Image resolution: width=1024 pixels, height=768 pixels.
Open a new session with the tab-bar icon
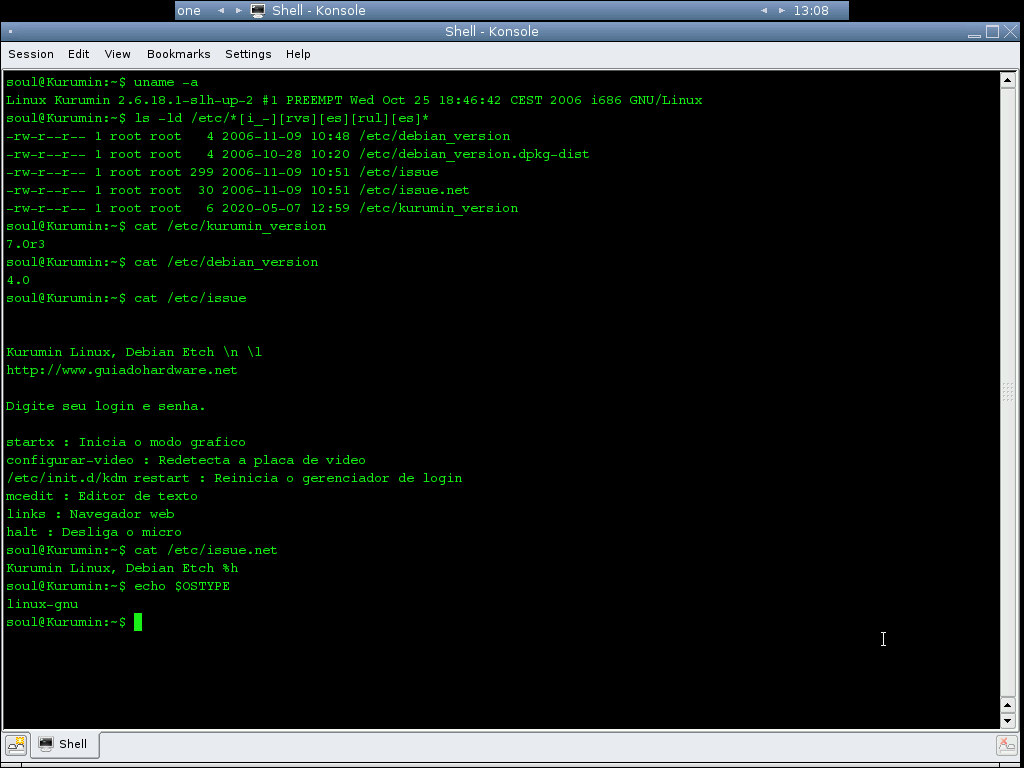[x=16, y=744]
